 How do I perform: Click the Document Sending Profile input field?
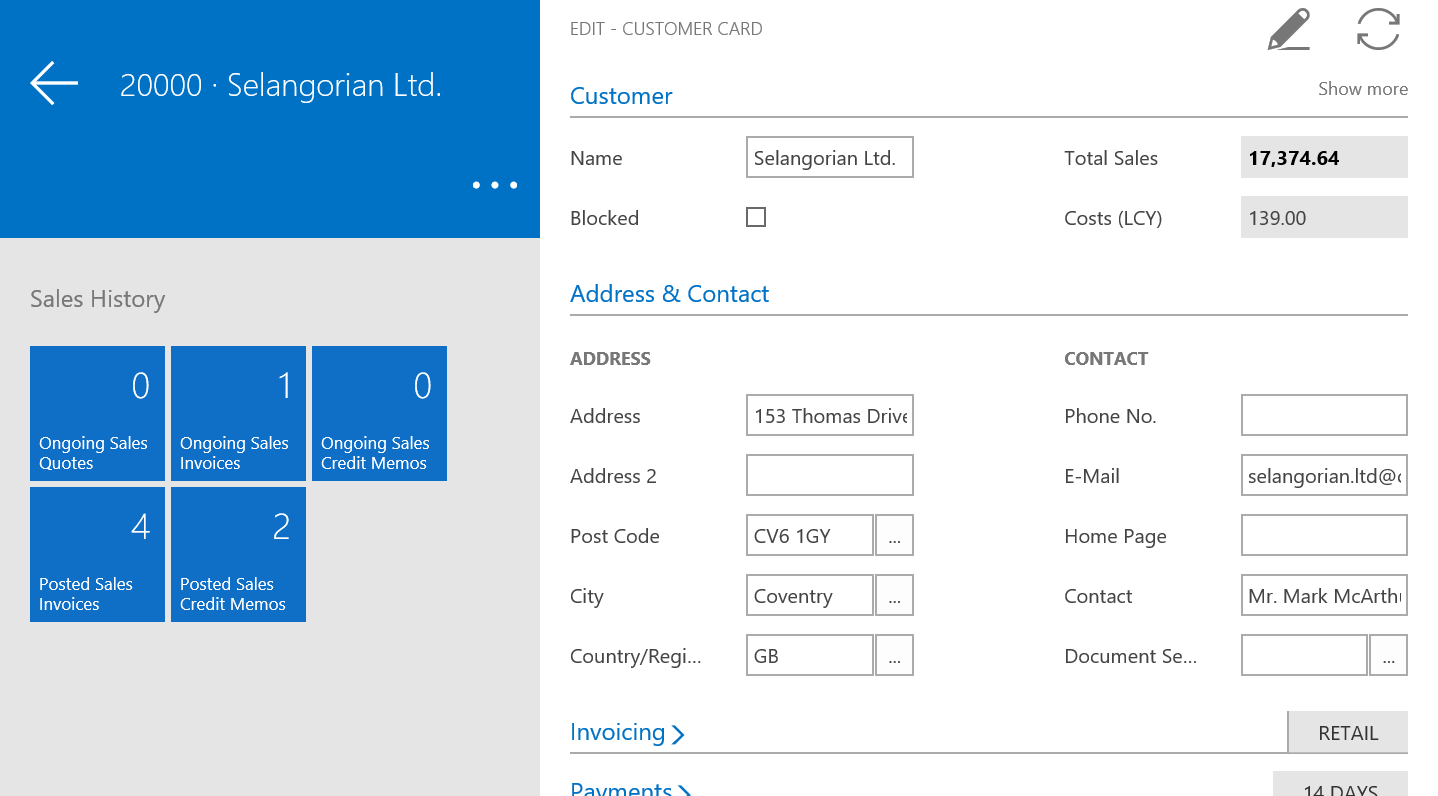[1304, 656]
